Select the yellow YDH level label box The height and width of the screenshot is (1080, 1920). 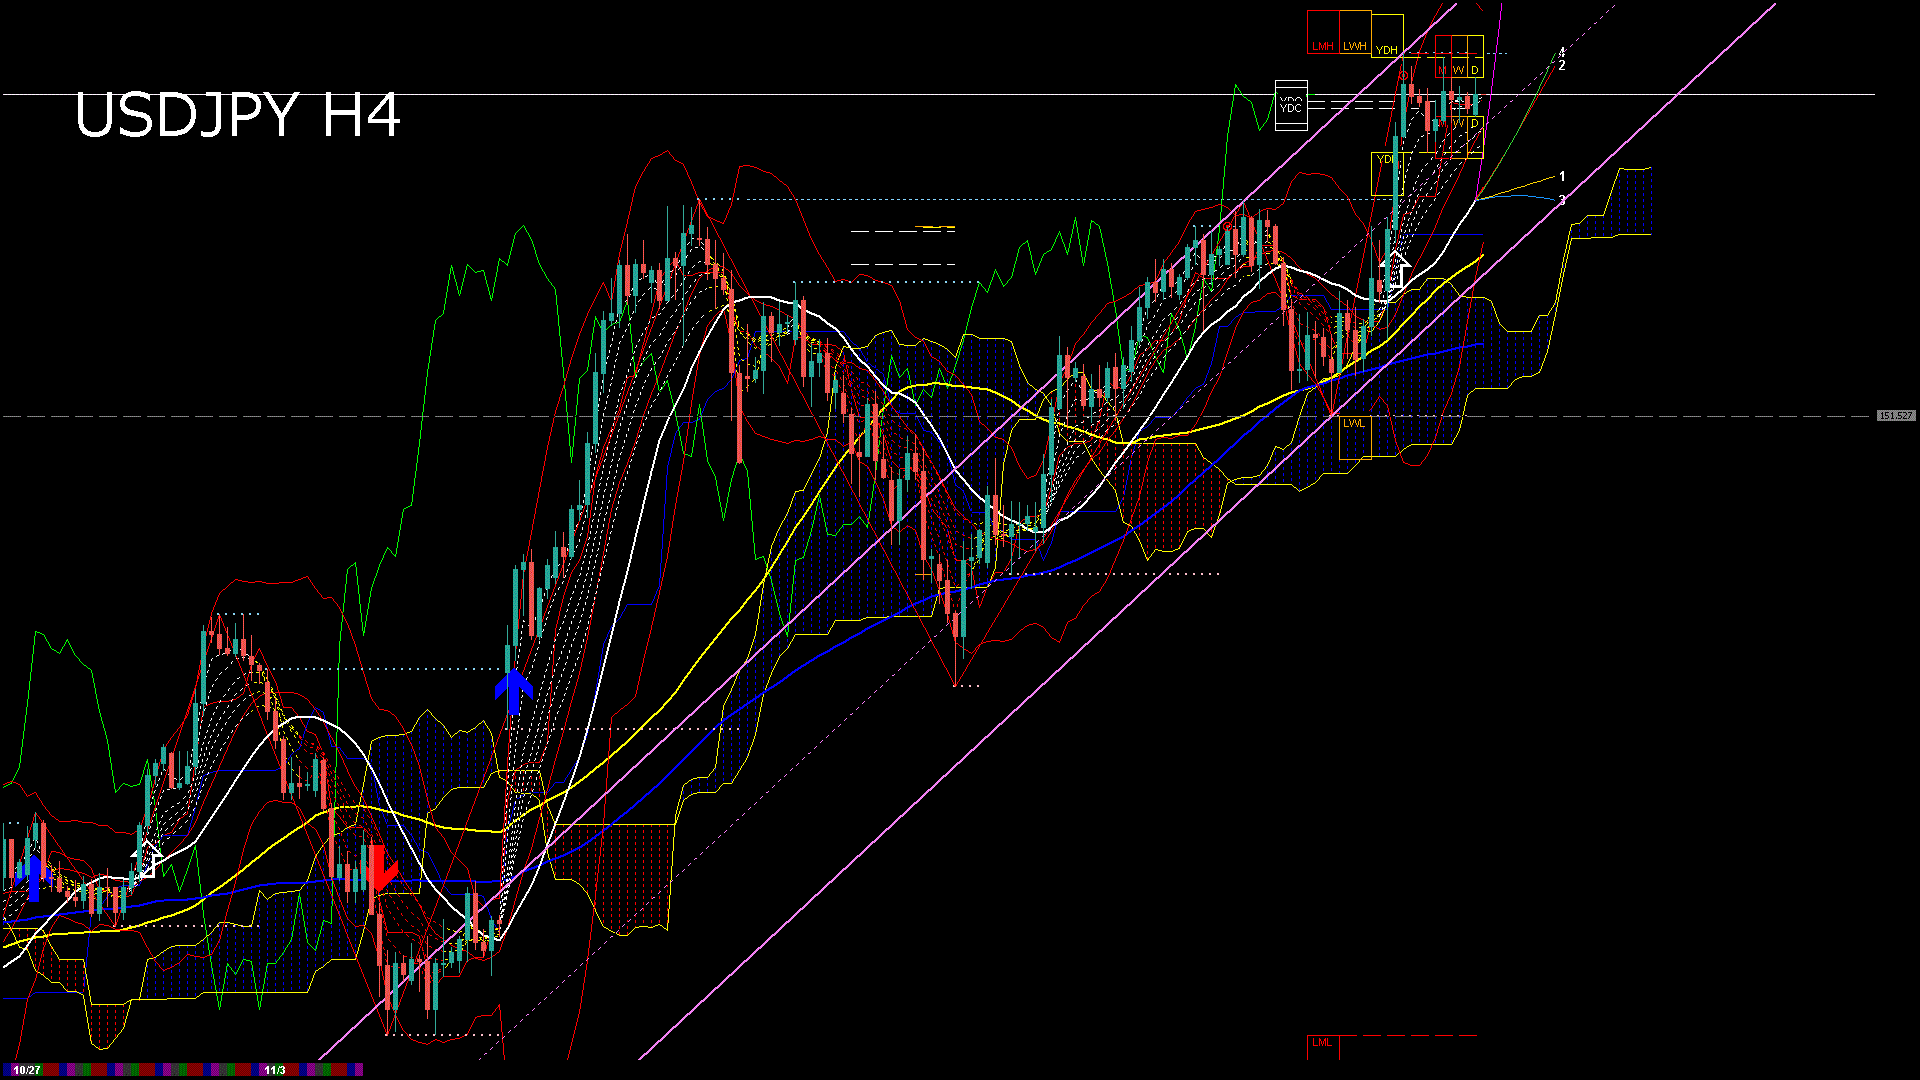1386,50
